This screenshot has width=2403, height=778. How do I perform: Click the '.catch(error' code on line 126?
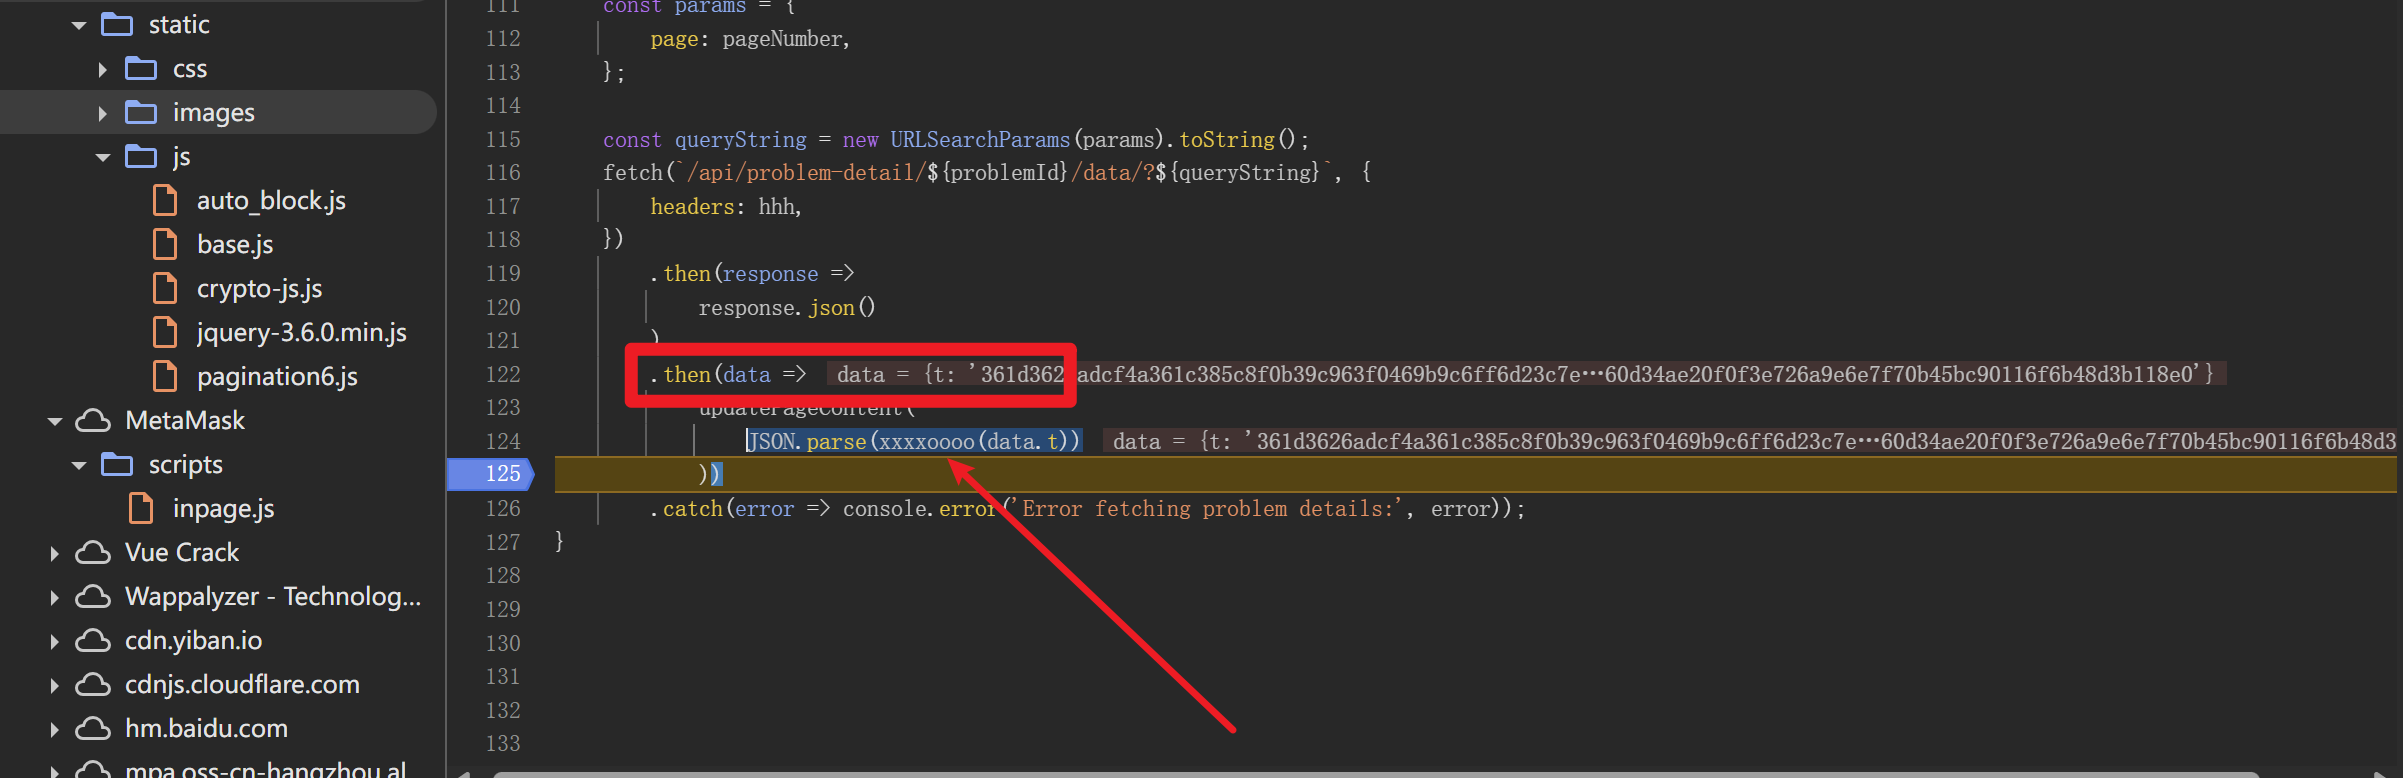click(x=722, y=508)
